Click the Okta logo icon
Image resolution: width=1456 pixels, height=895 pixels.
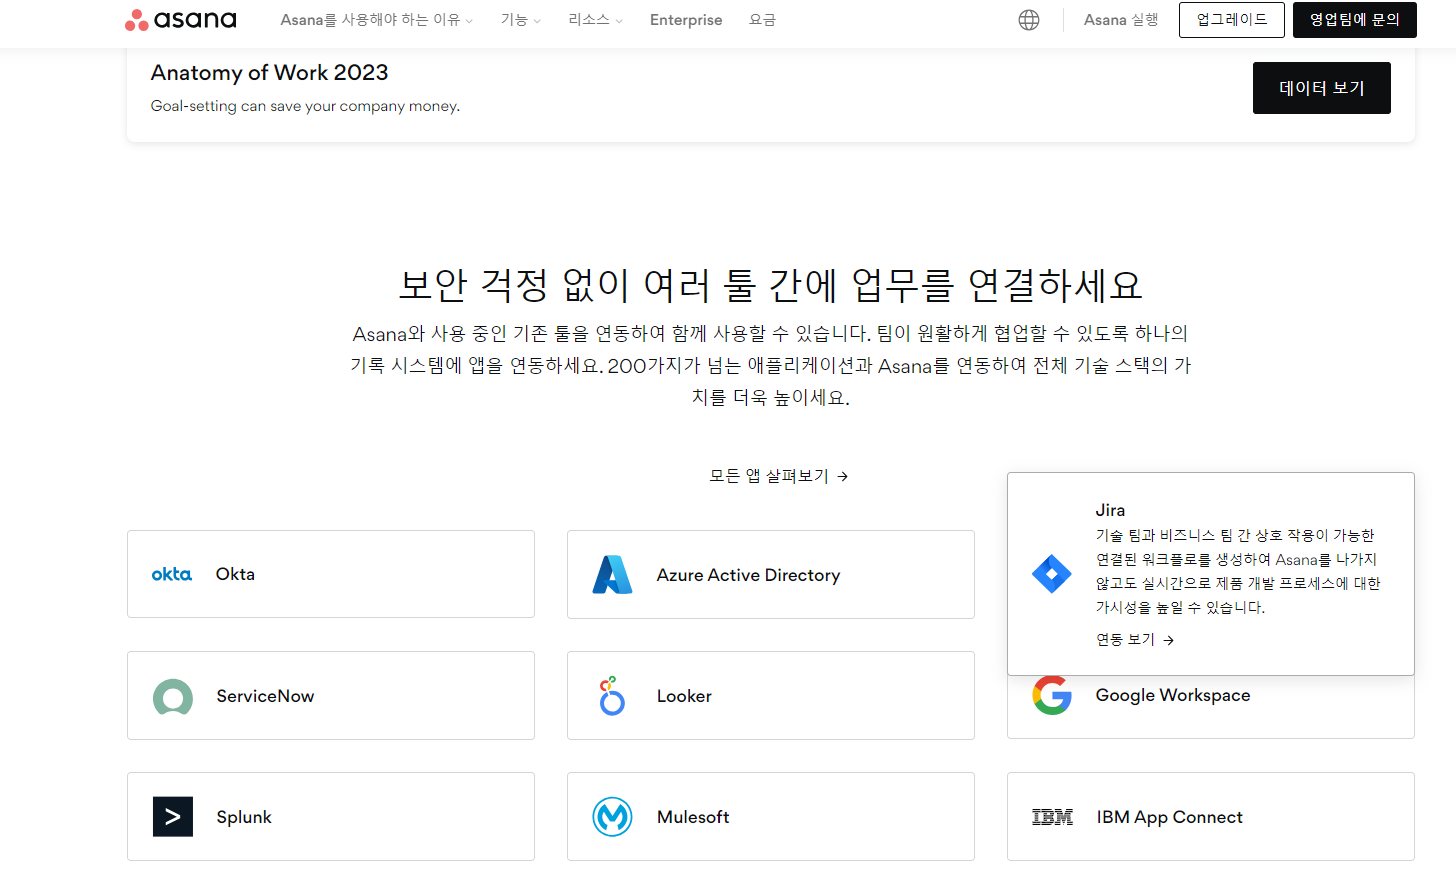(172, 574)
